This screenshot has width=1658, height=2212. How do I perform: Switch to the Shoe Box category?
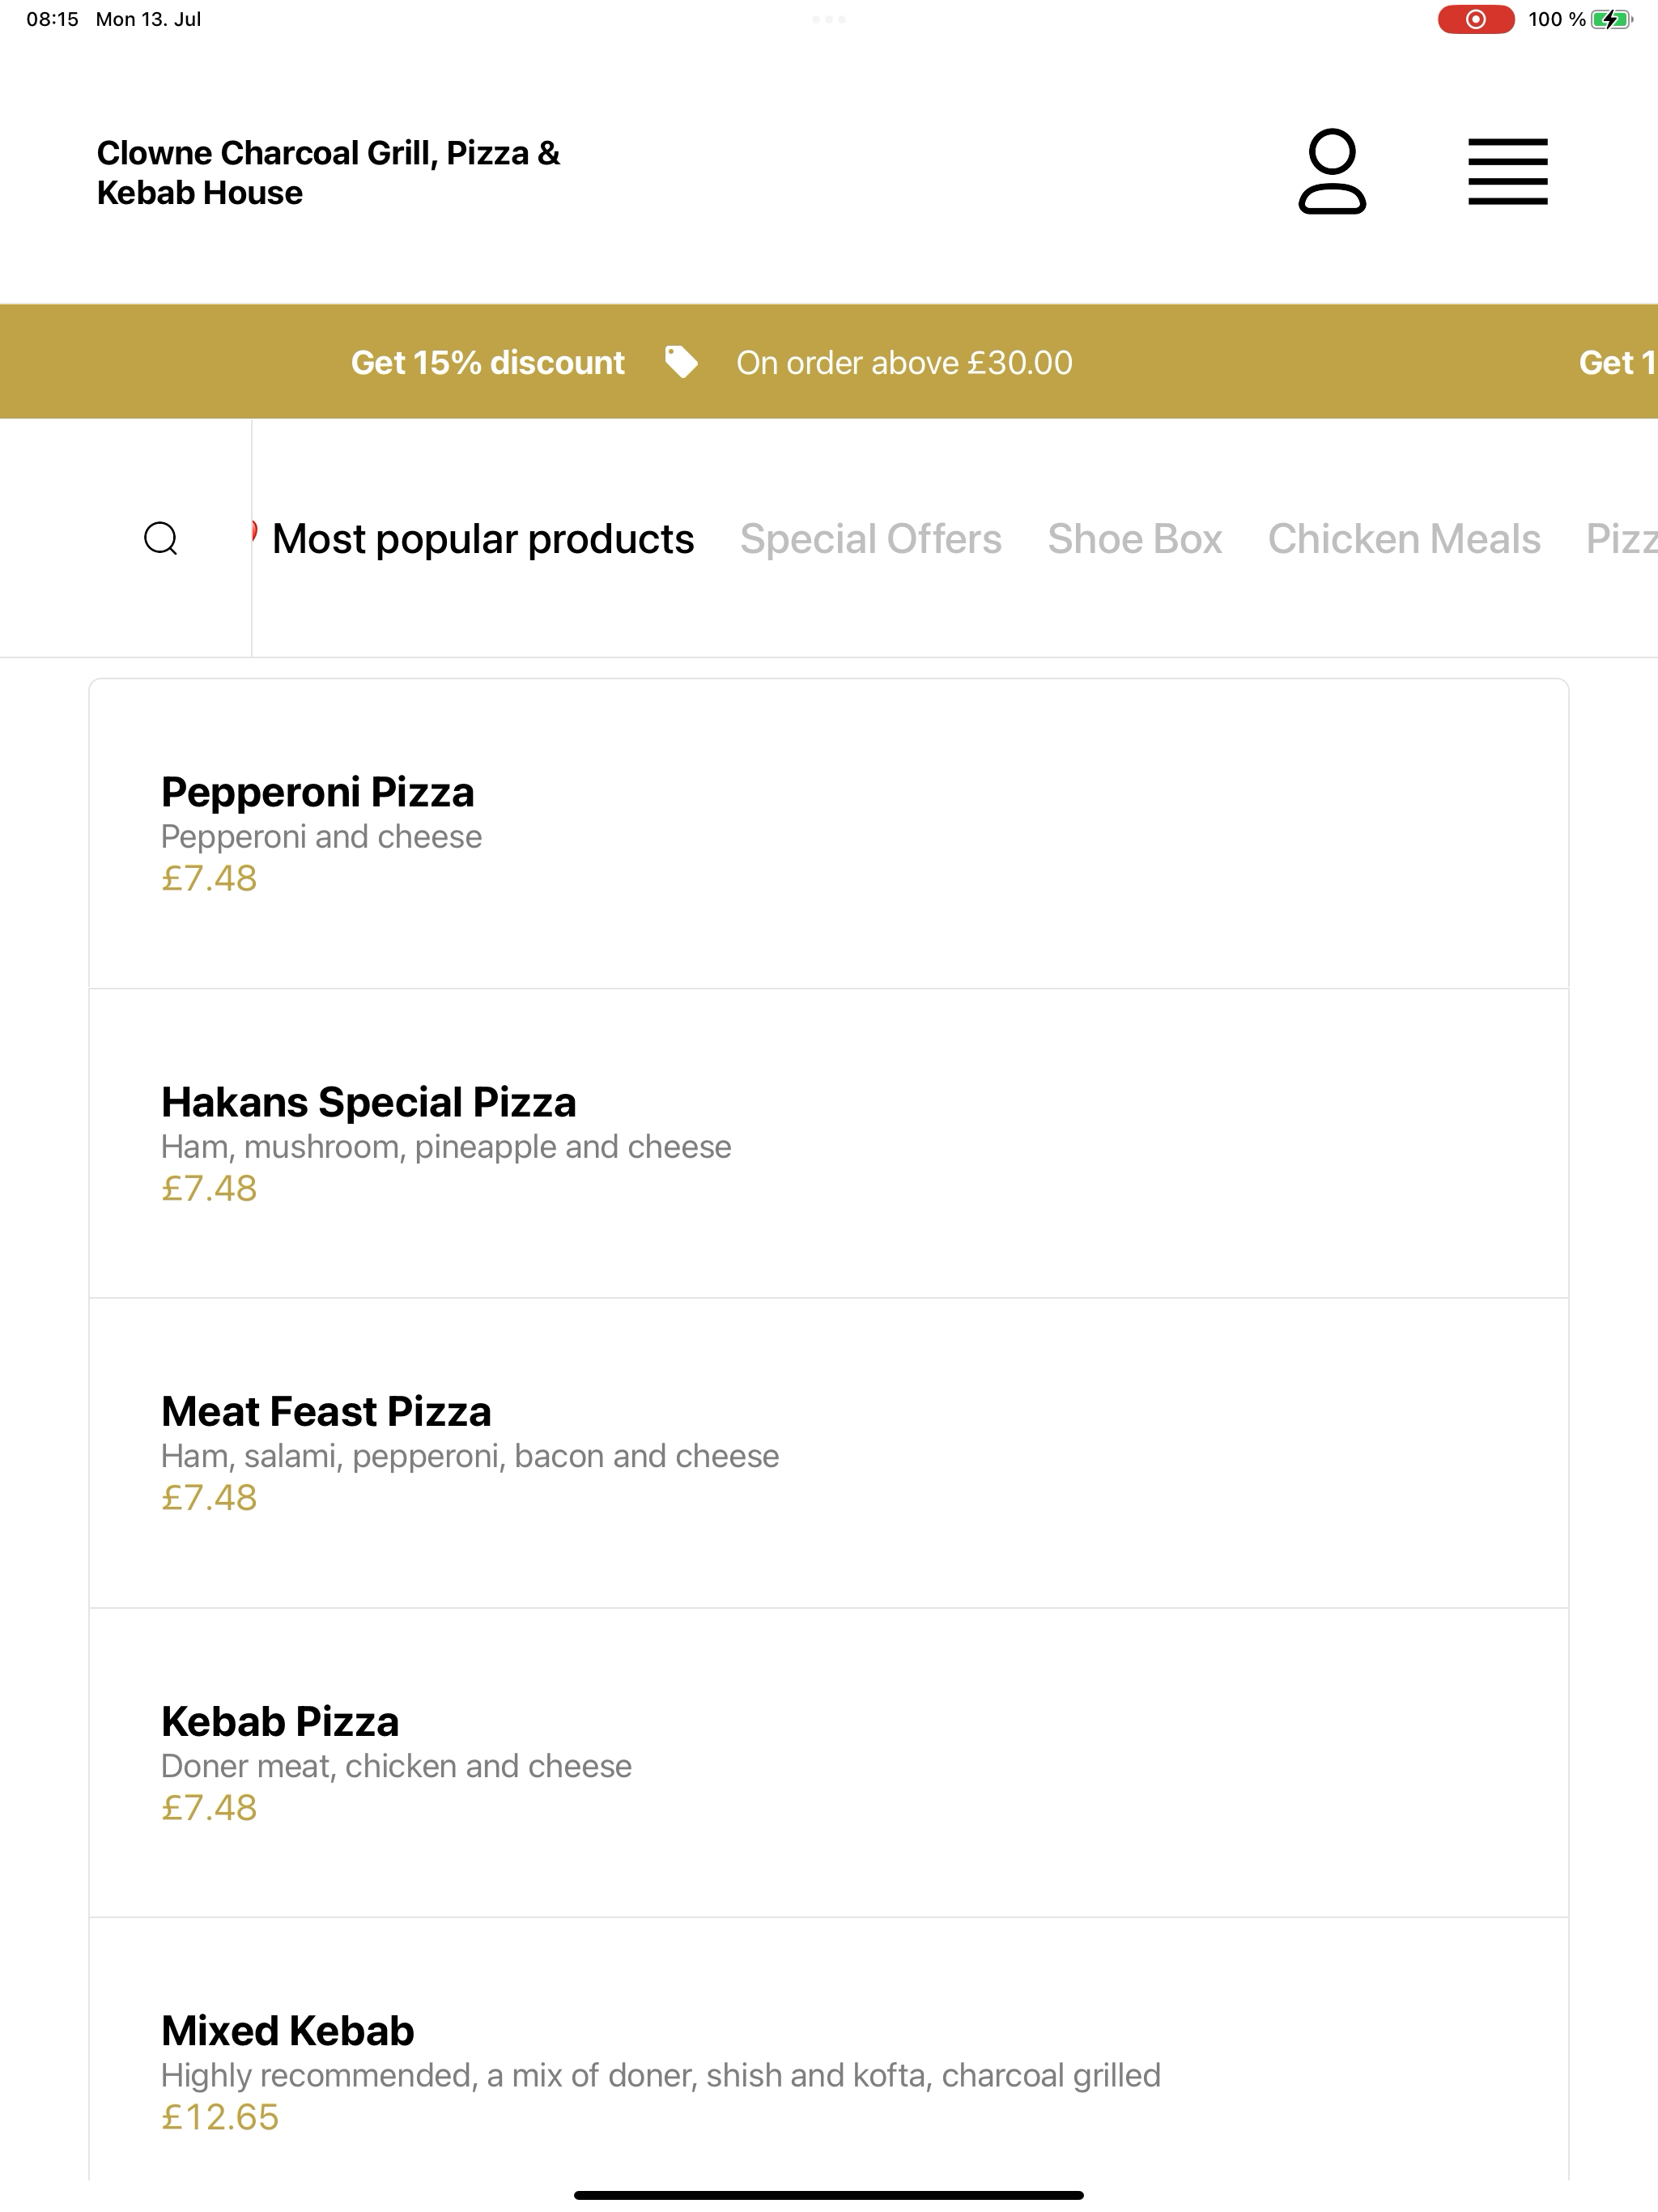click(1134, 539)
